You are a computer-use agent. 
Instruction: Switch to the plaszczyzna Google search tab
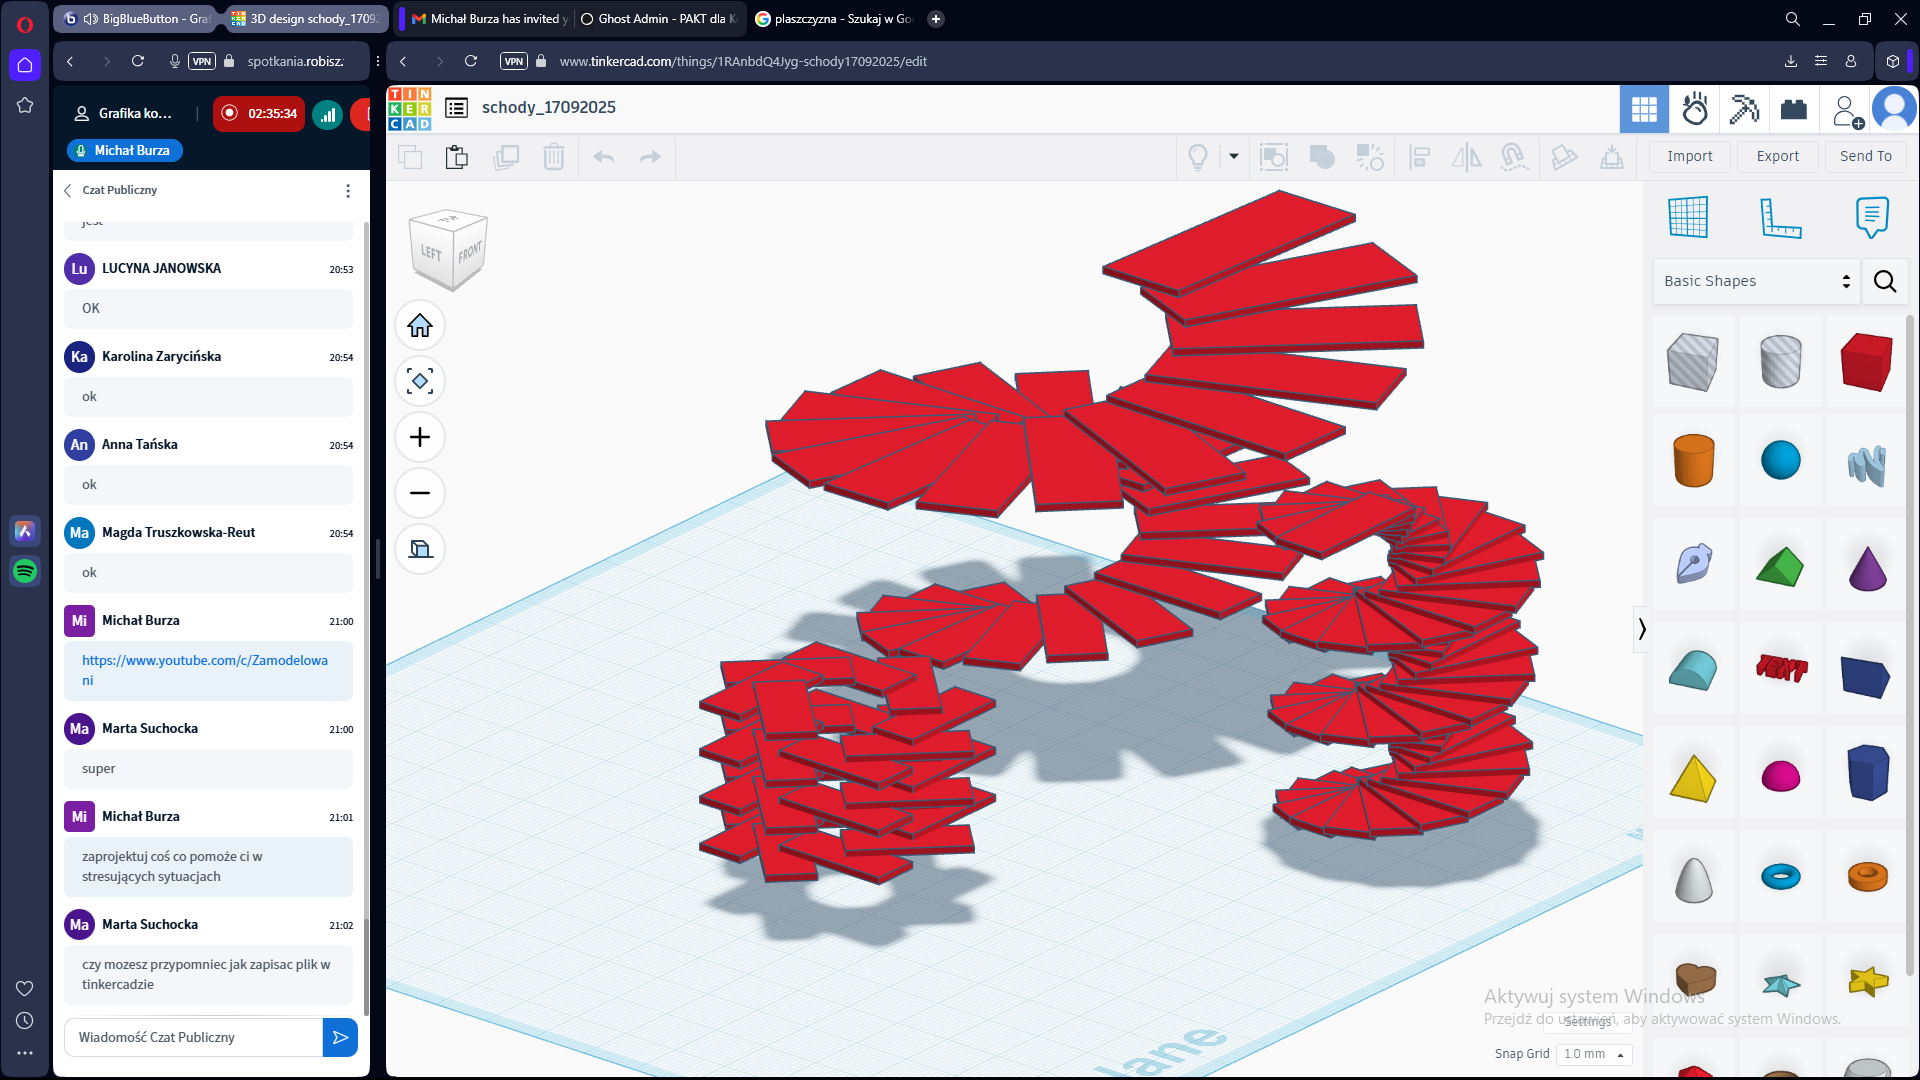[833, 19]
